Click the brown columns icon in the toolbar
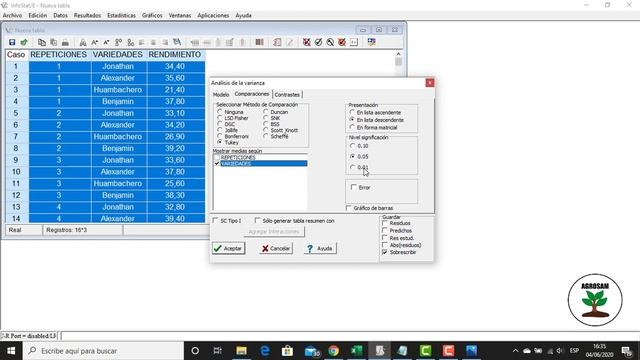The width and height of the screenshot is (640, 360). coord(259,42)
